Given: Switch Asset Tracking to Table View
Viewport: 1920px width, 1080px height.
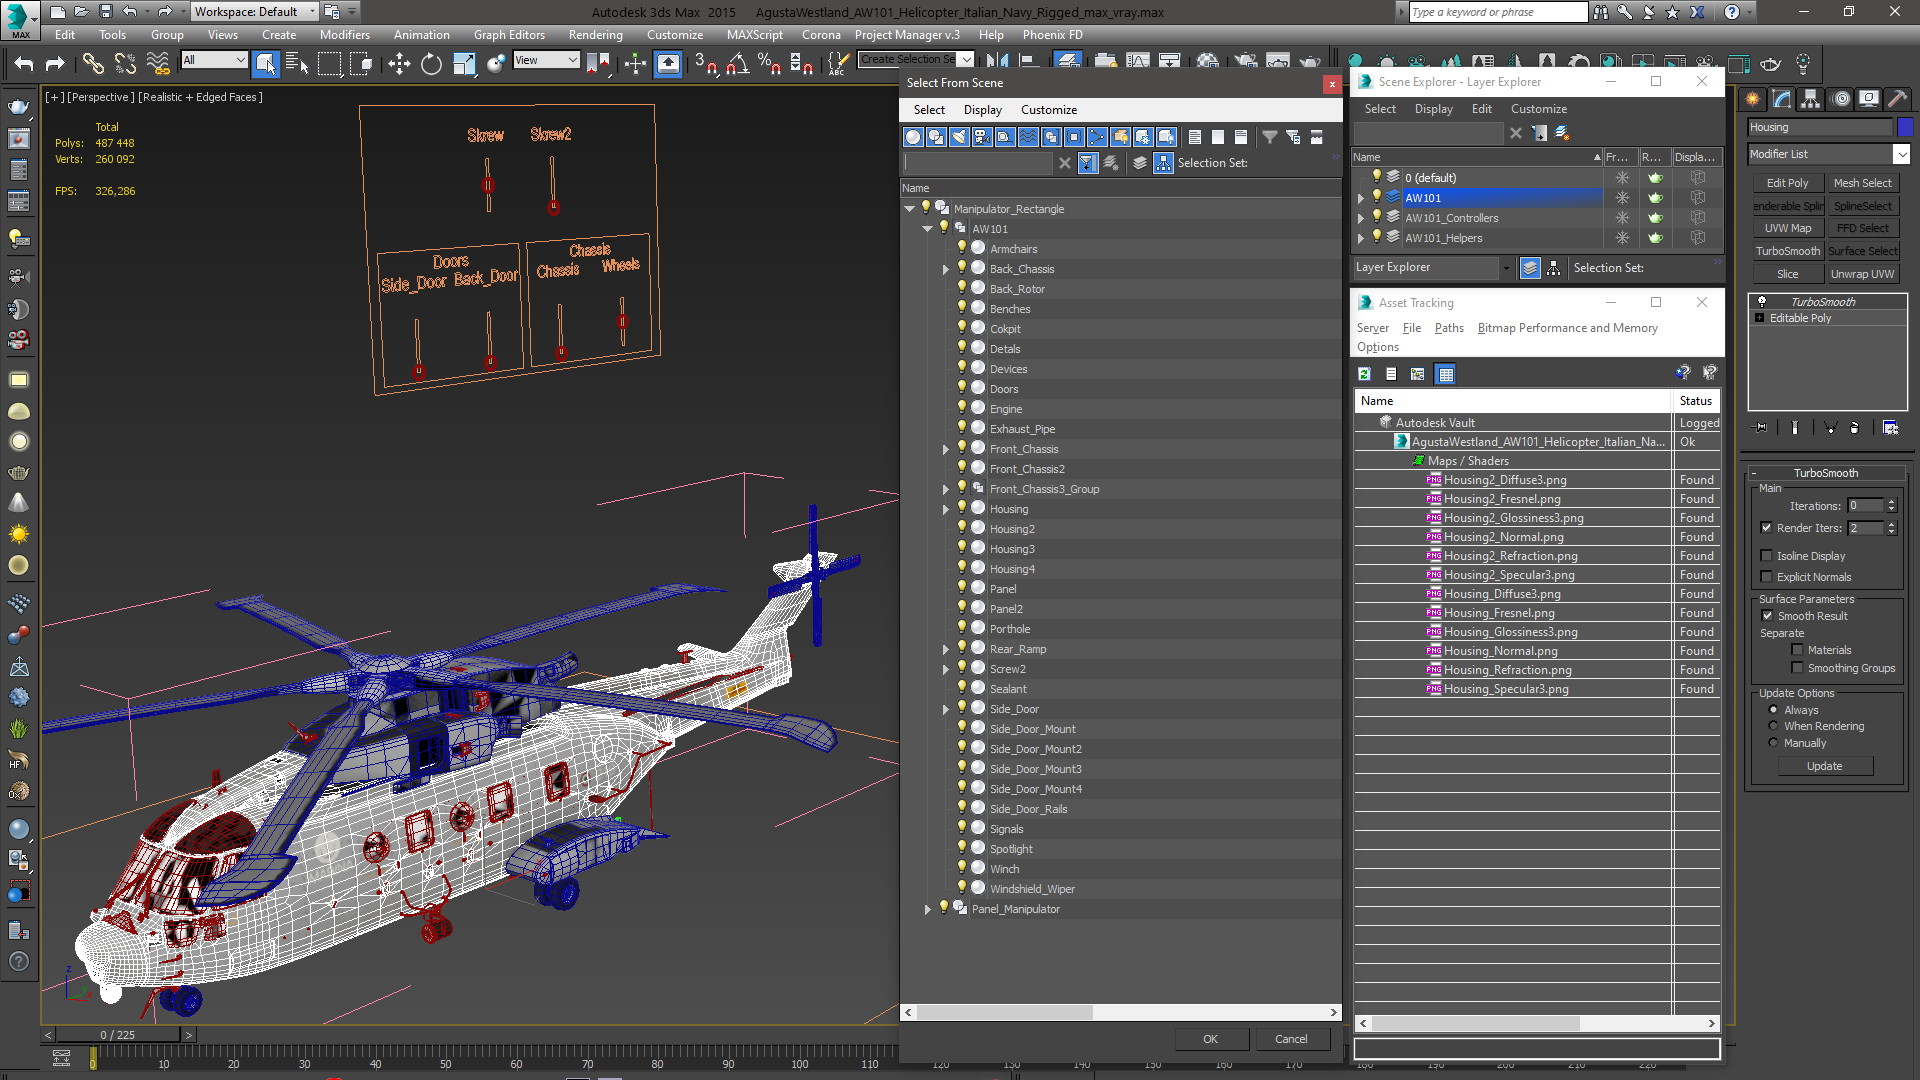Looking at the screenshot, I should click(1445, 374).
